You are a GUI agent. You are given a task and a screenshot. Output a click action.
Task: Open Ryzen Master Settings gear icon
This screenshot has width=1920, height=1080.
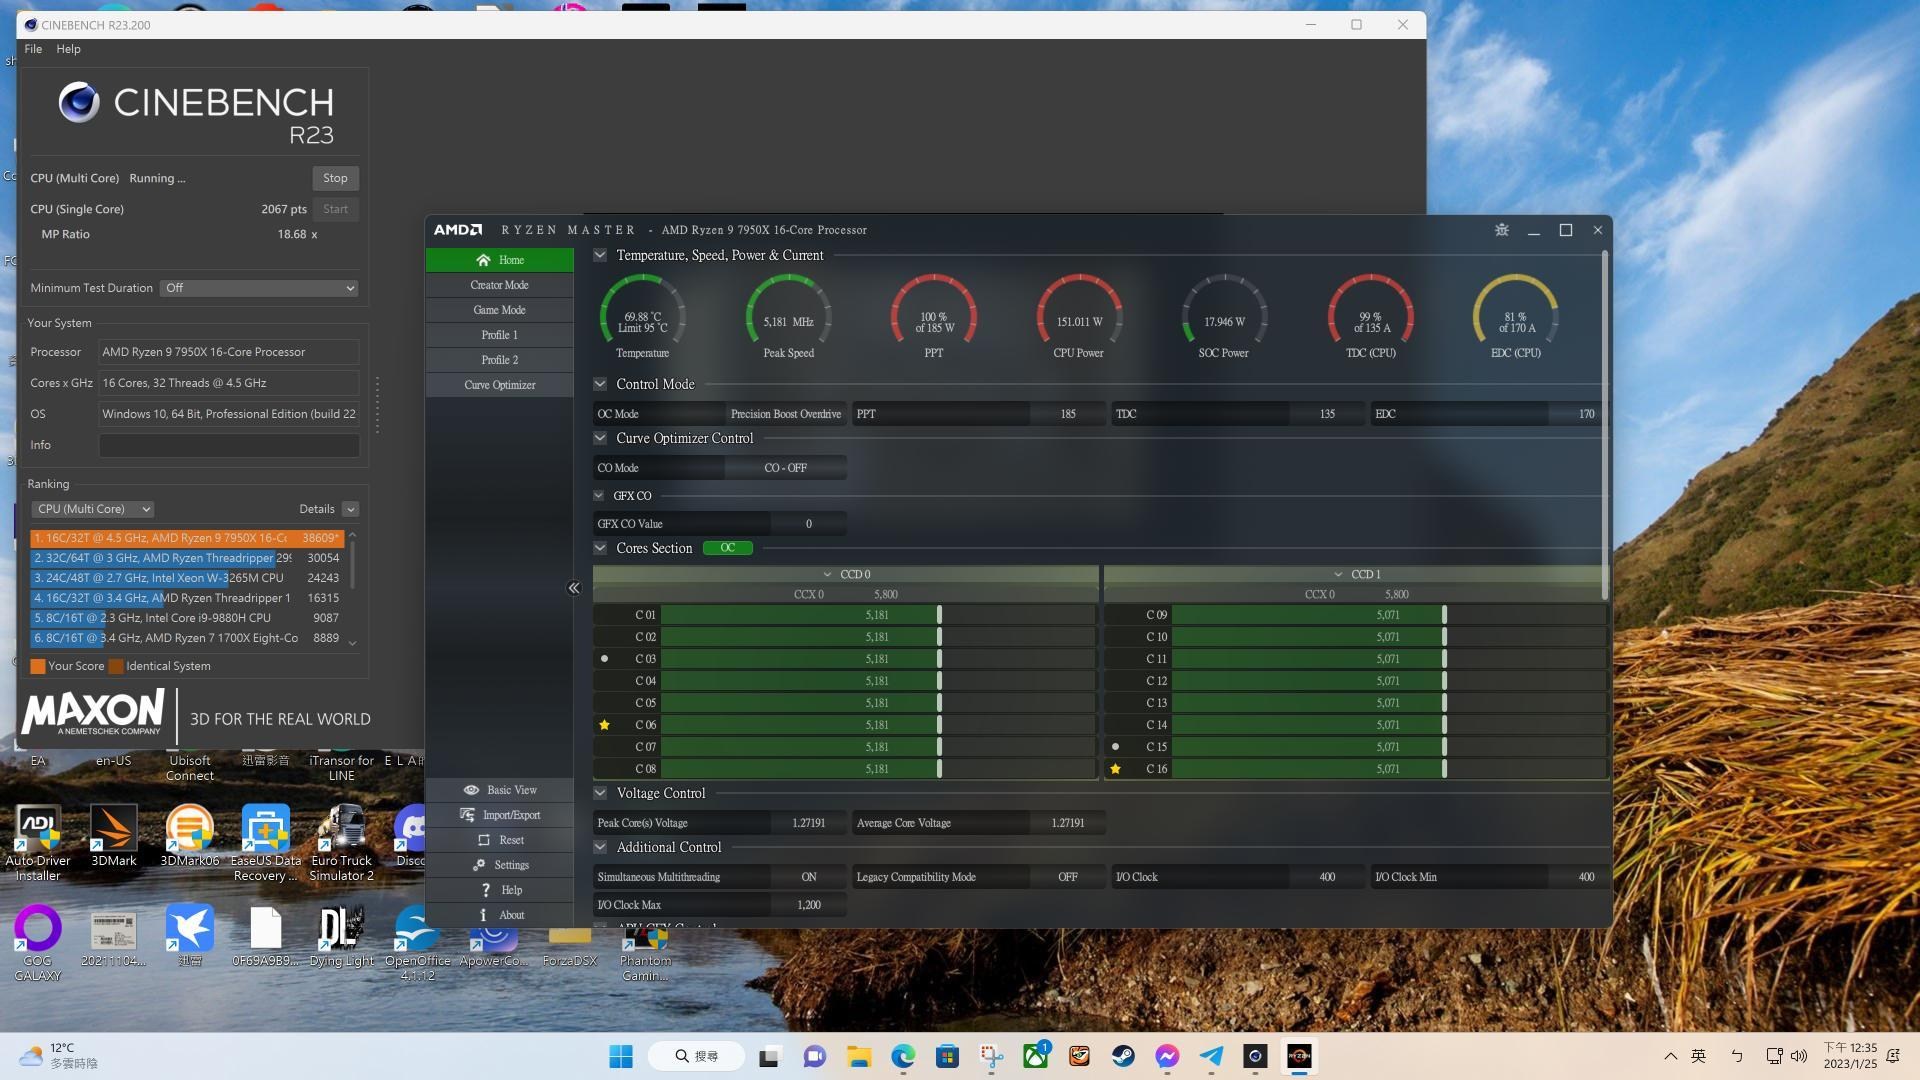[x=480, y=865]
